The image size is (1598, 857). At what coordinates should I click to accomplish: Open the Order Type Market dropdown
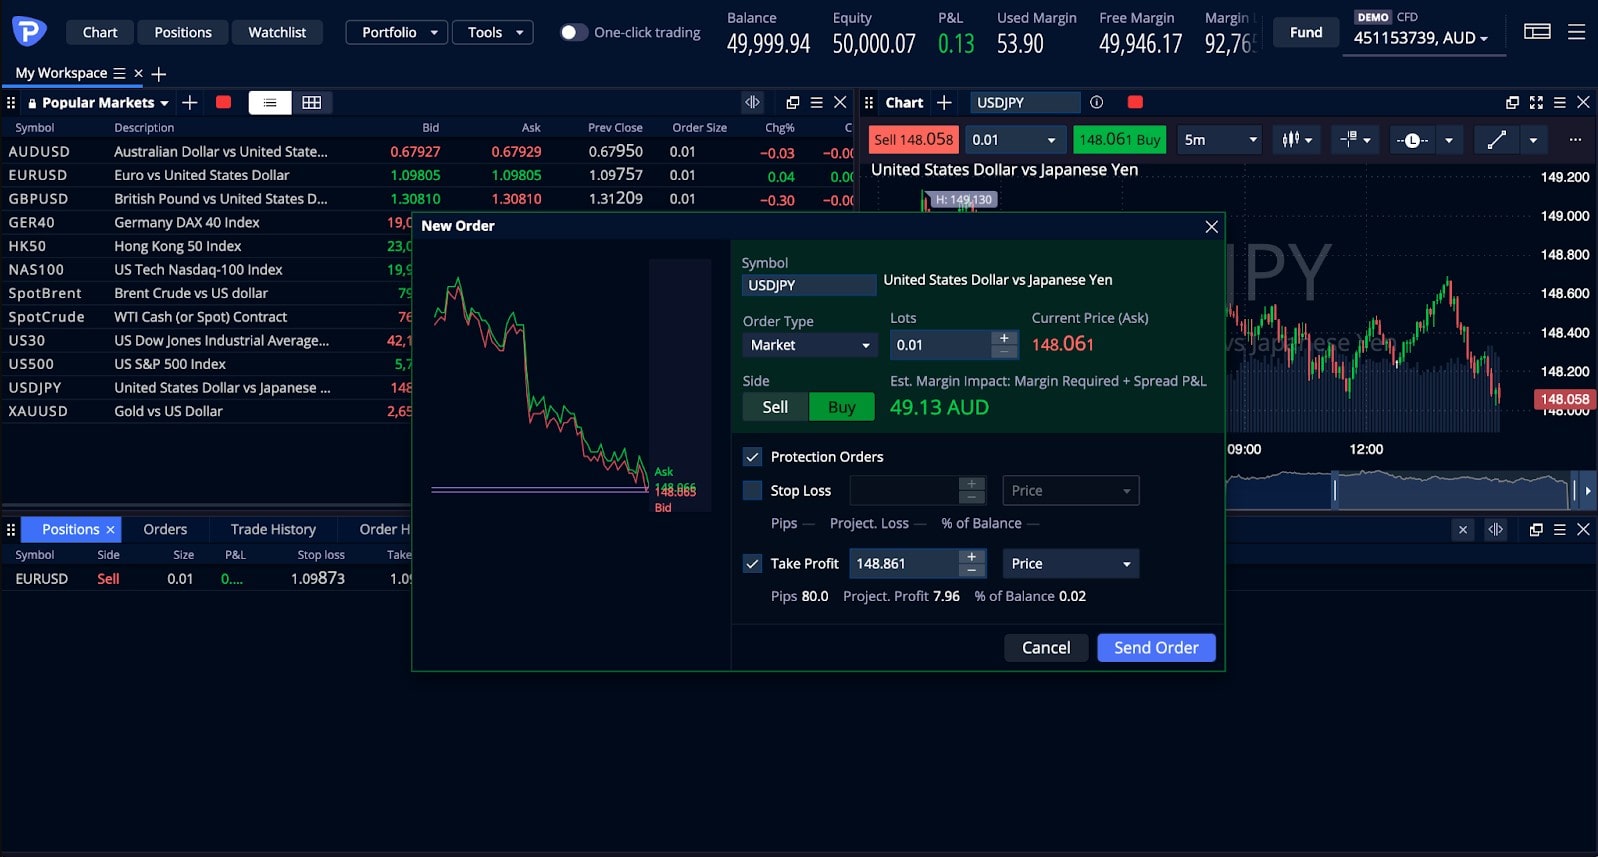coord(810,345)
